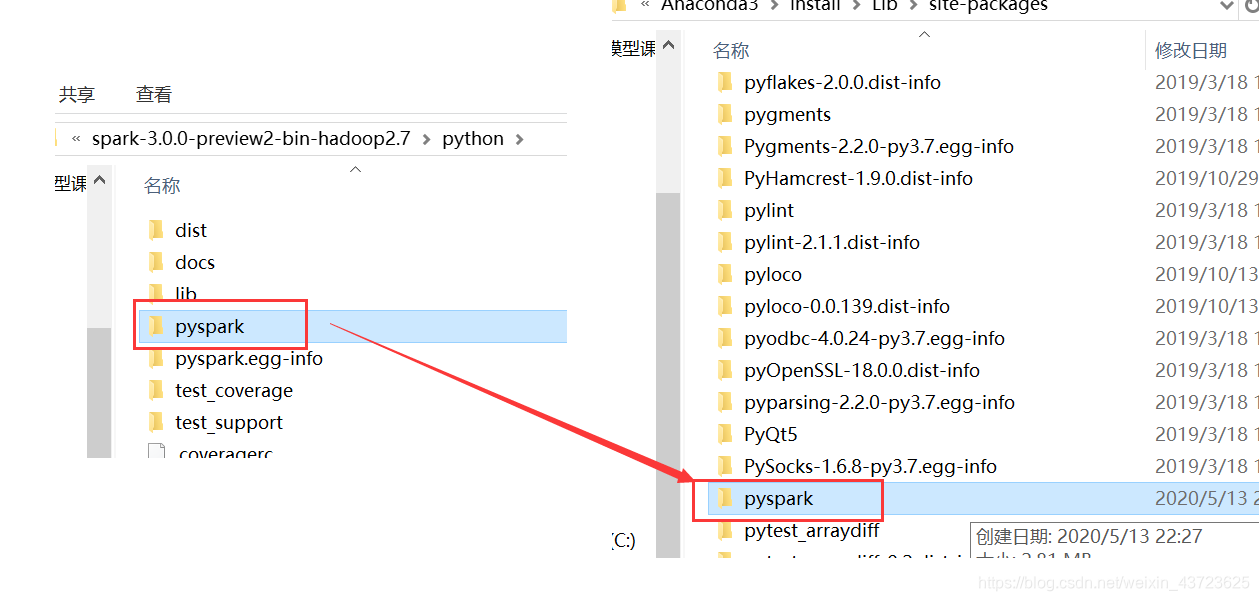
Task: Expand chevron after Lib breadcrumb
Action: coord(913,6)
